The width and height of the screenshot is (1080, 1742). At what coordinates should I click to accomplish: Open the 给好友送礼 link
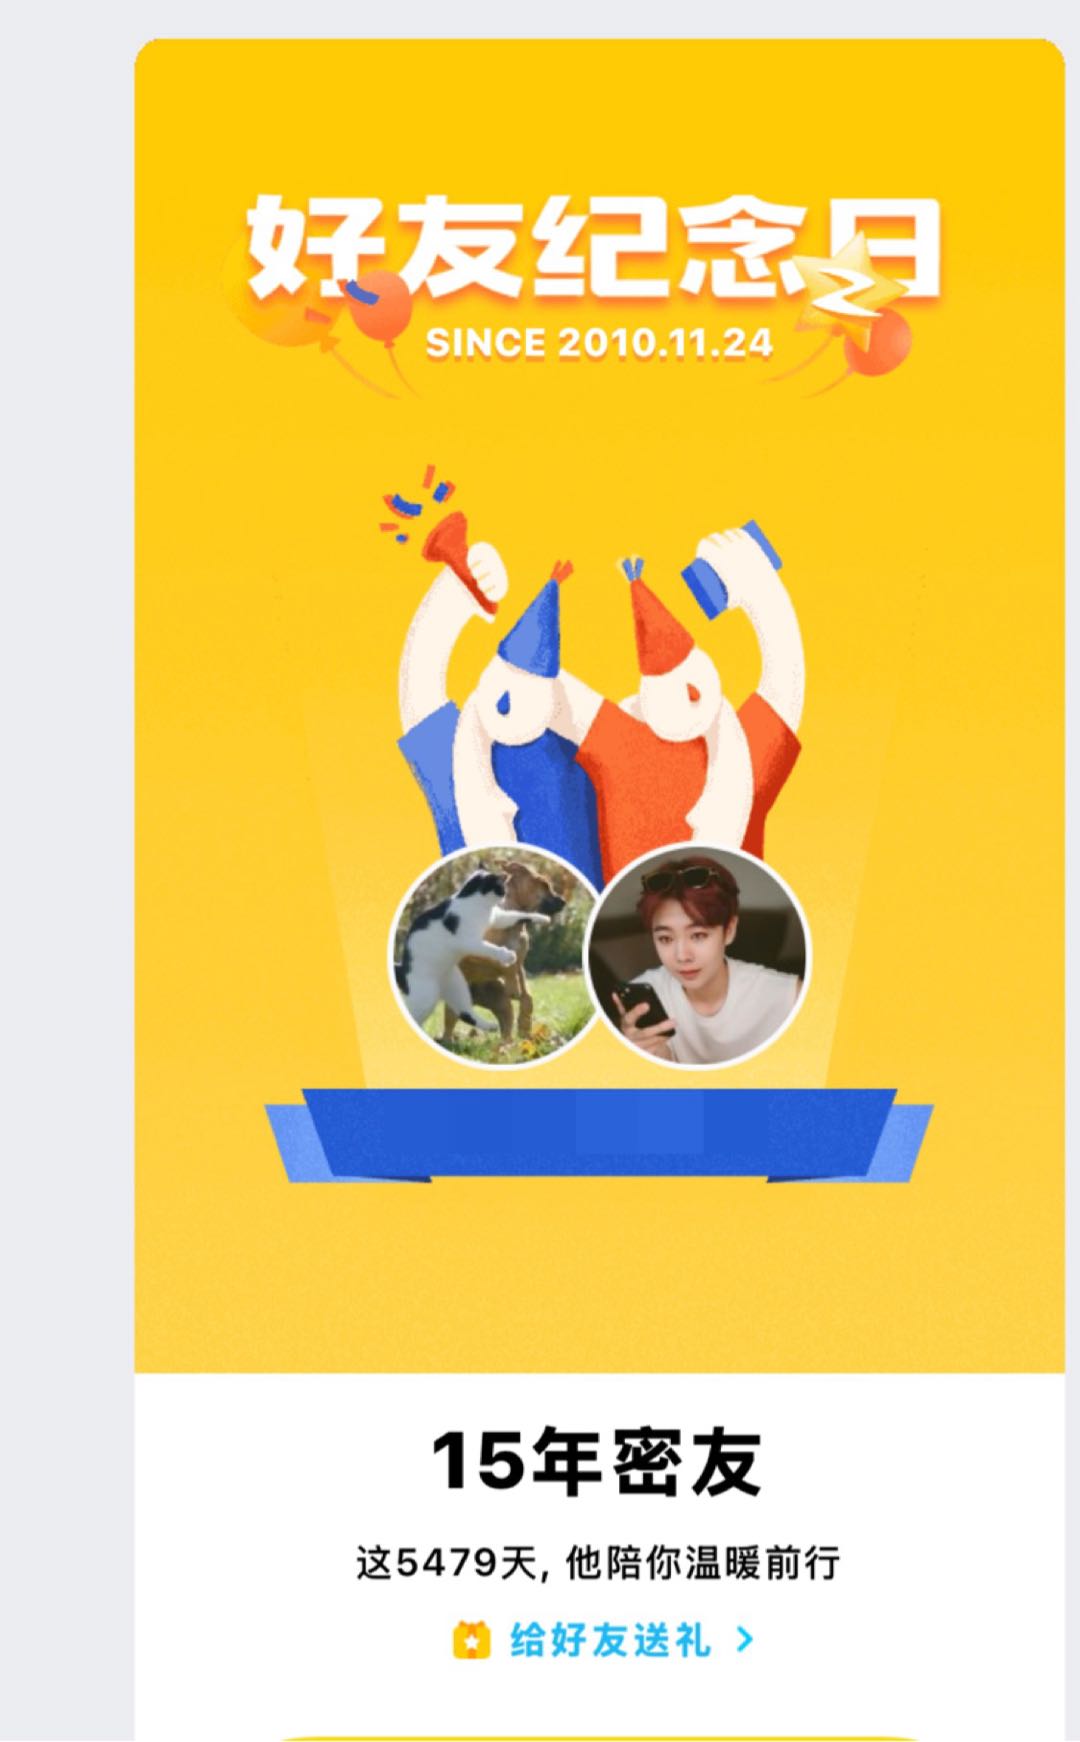click(x=611, y=1640)
